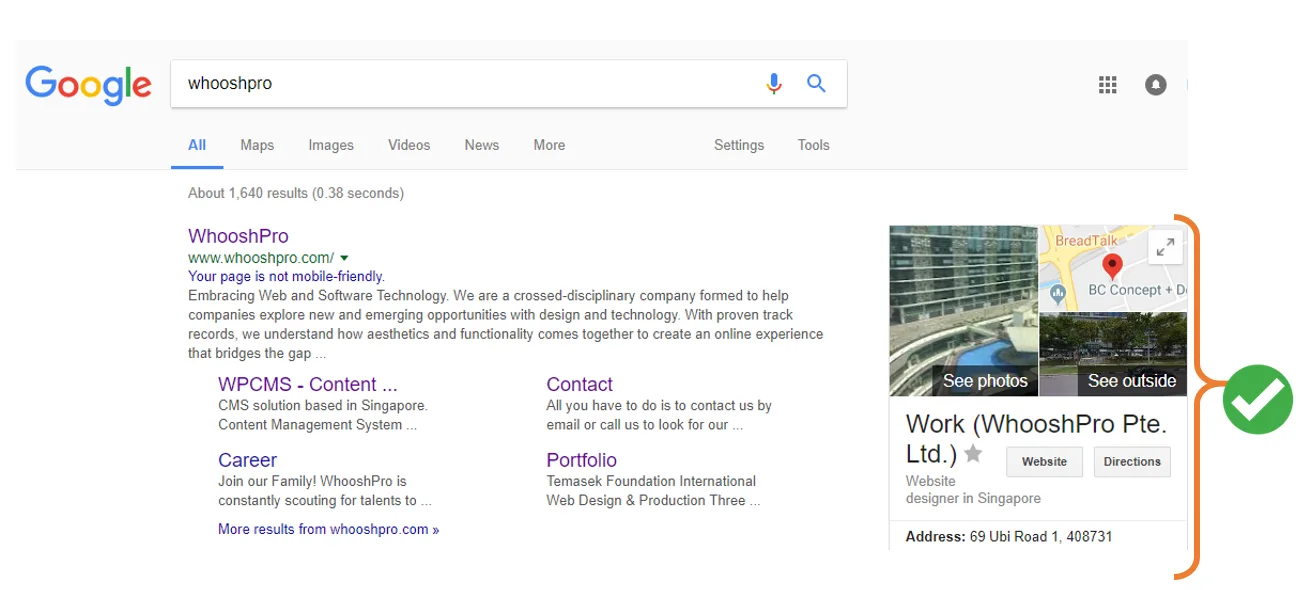Open the WPCMS - Content sitelink
The image size is (1301, 590).
[308, 384]
